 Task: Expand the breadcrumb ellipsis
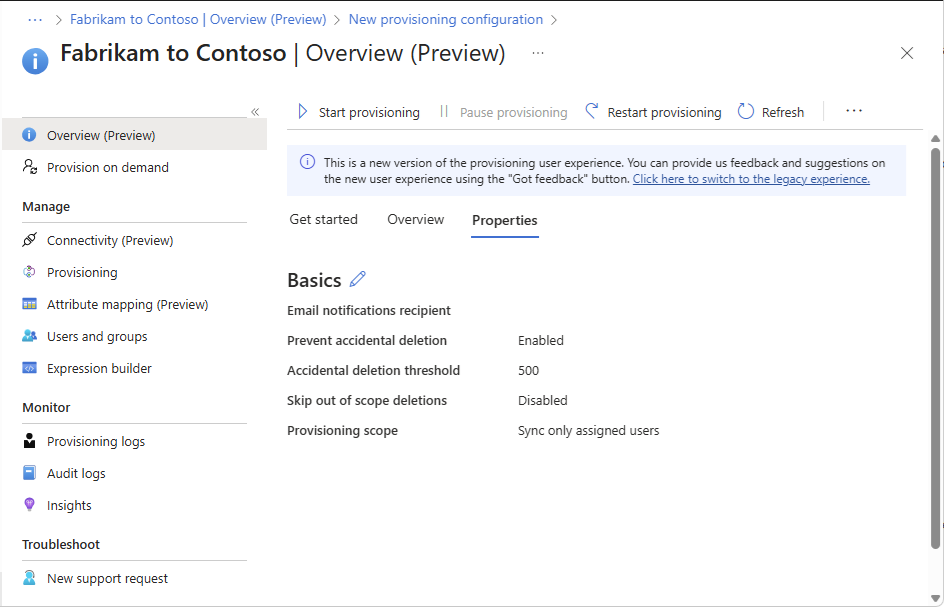pyautogui.click(x=36, y=20)
